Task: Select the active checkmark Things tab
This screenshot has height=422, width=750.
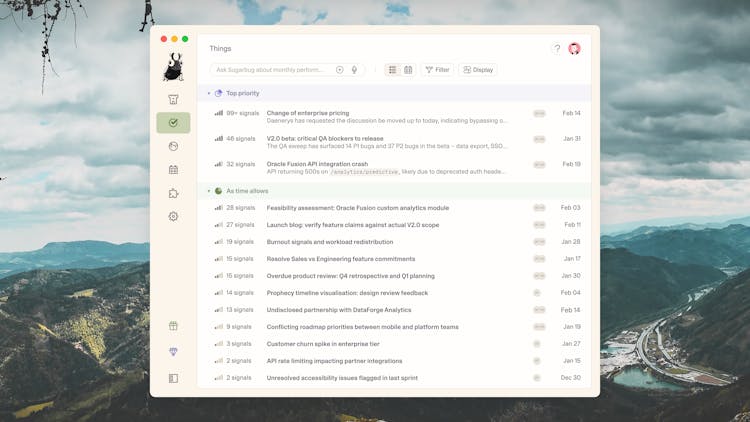Action: coord(173,123)
